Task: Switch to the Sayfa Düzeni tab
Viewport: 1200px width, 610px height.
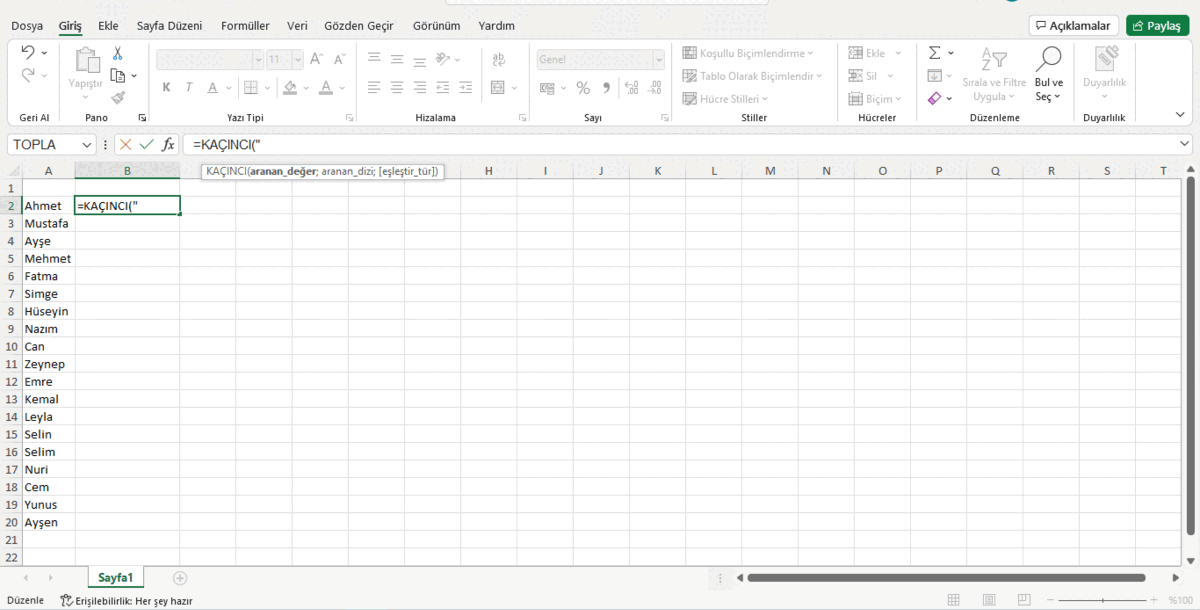Action: pos(169,26)
